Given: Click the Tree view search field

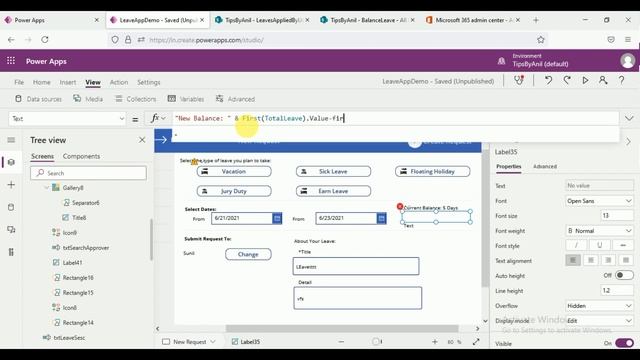Looking at the screenshot, I should click(x=88, y=173).
